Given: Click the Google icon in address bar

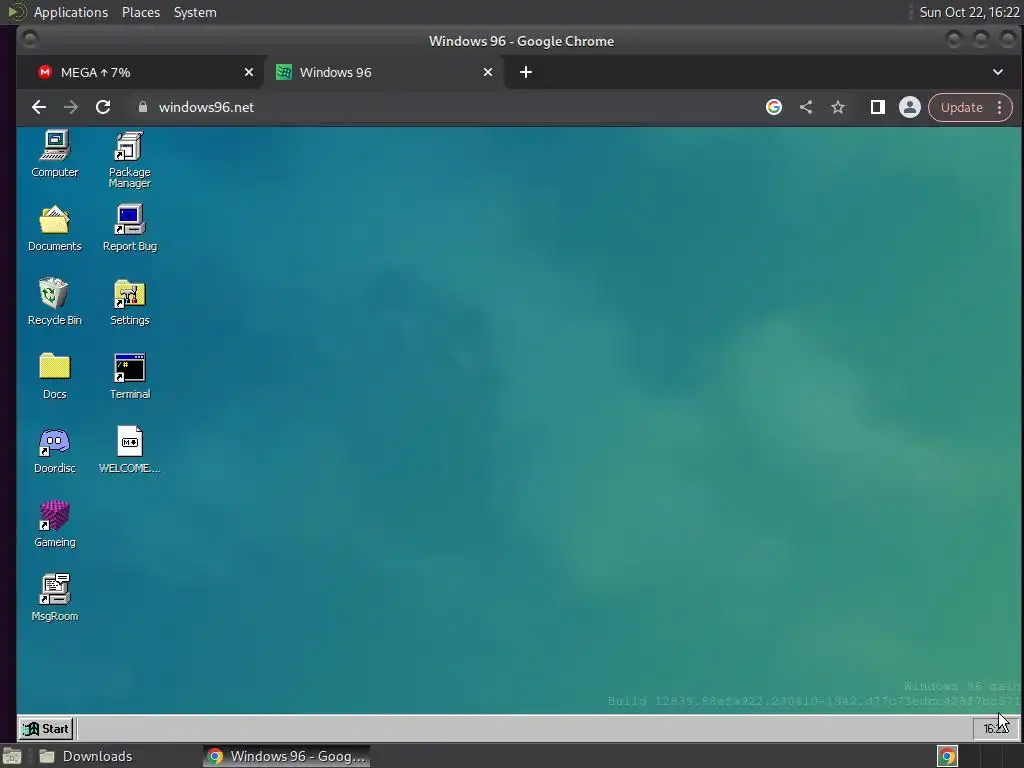Looking at the screenshot, I should [774, 107].
